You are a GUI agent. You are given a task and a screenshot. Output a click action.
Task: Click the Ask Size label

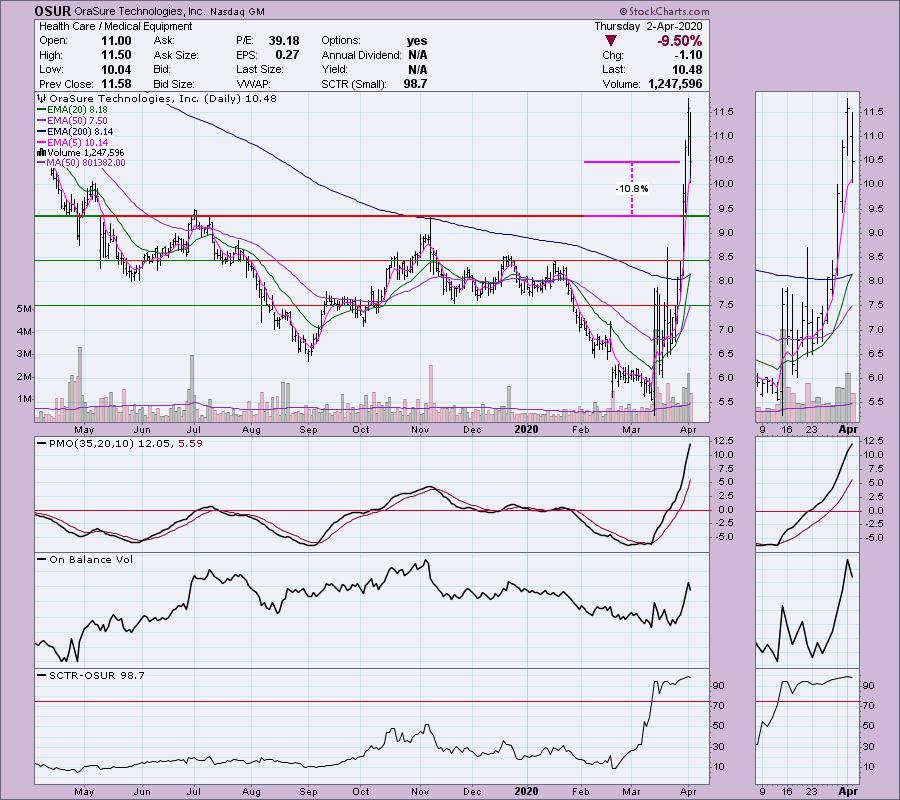point(176,55)
